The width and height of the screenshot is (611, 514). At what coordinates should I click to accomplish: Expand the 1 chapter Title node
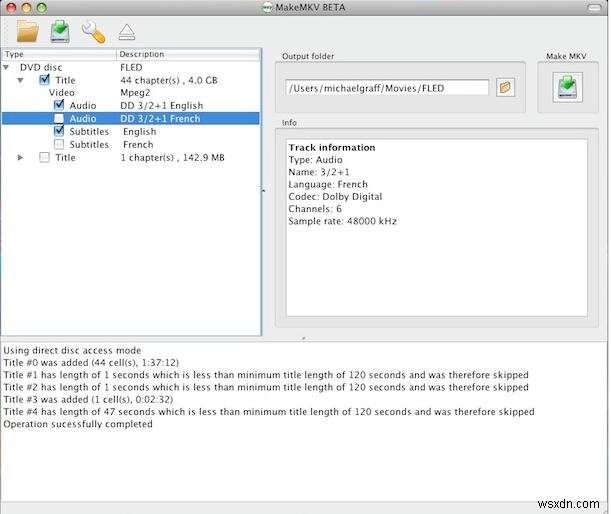pyautogui.click(x=20, y=157)
